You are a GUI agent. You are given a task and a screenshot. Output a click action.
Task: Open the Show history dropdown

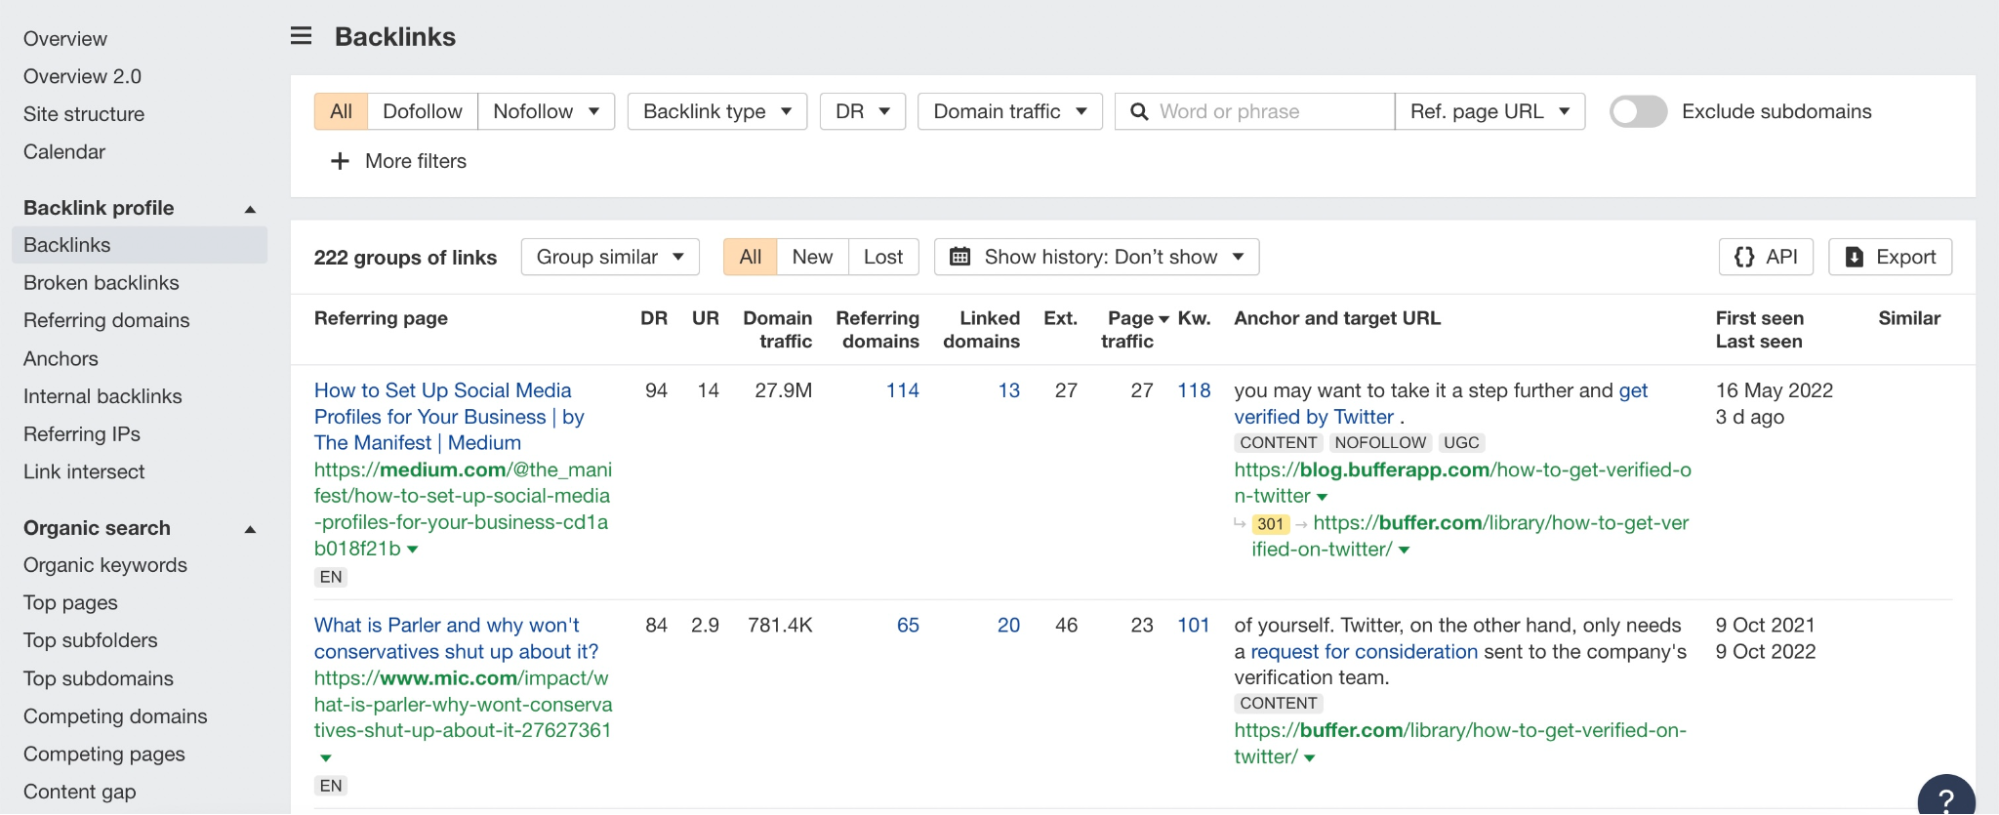1096,257
